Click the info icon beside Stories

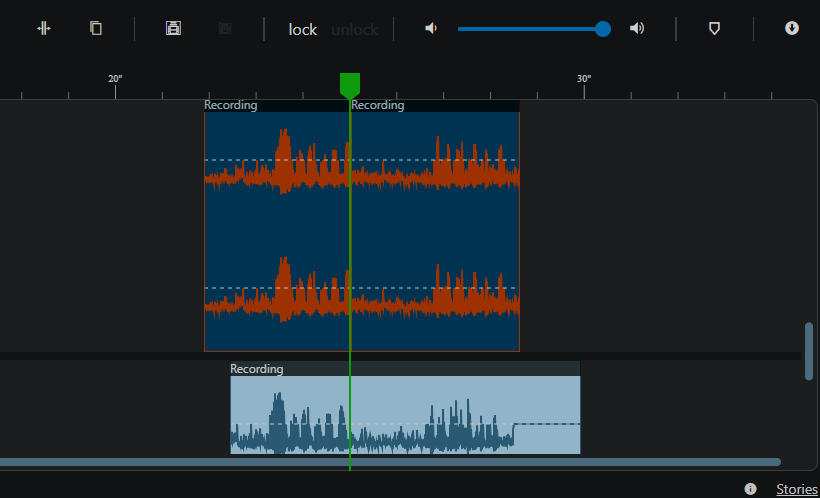tap(750, 489)
